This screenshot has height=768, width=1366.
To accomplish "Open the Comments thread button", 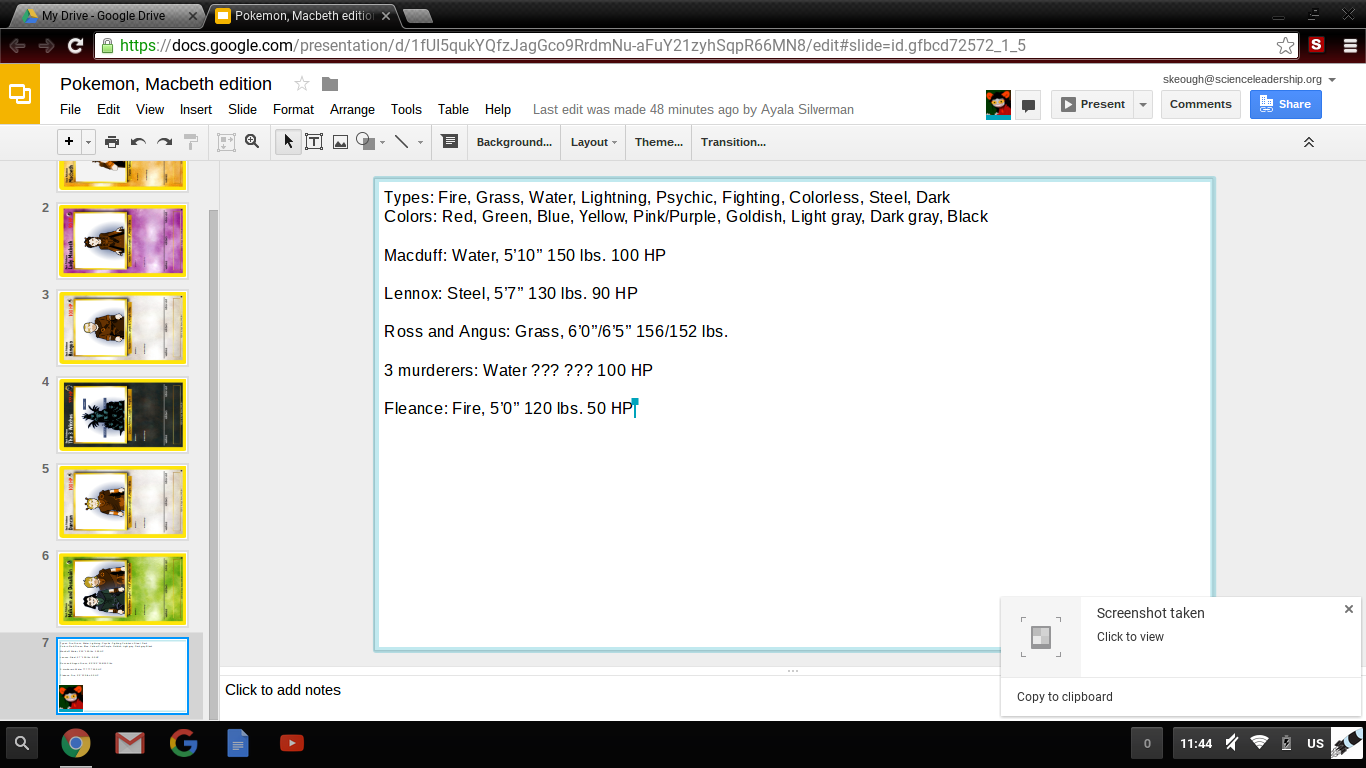I will [x=1201, y=104].
